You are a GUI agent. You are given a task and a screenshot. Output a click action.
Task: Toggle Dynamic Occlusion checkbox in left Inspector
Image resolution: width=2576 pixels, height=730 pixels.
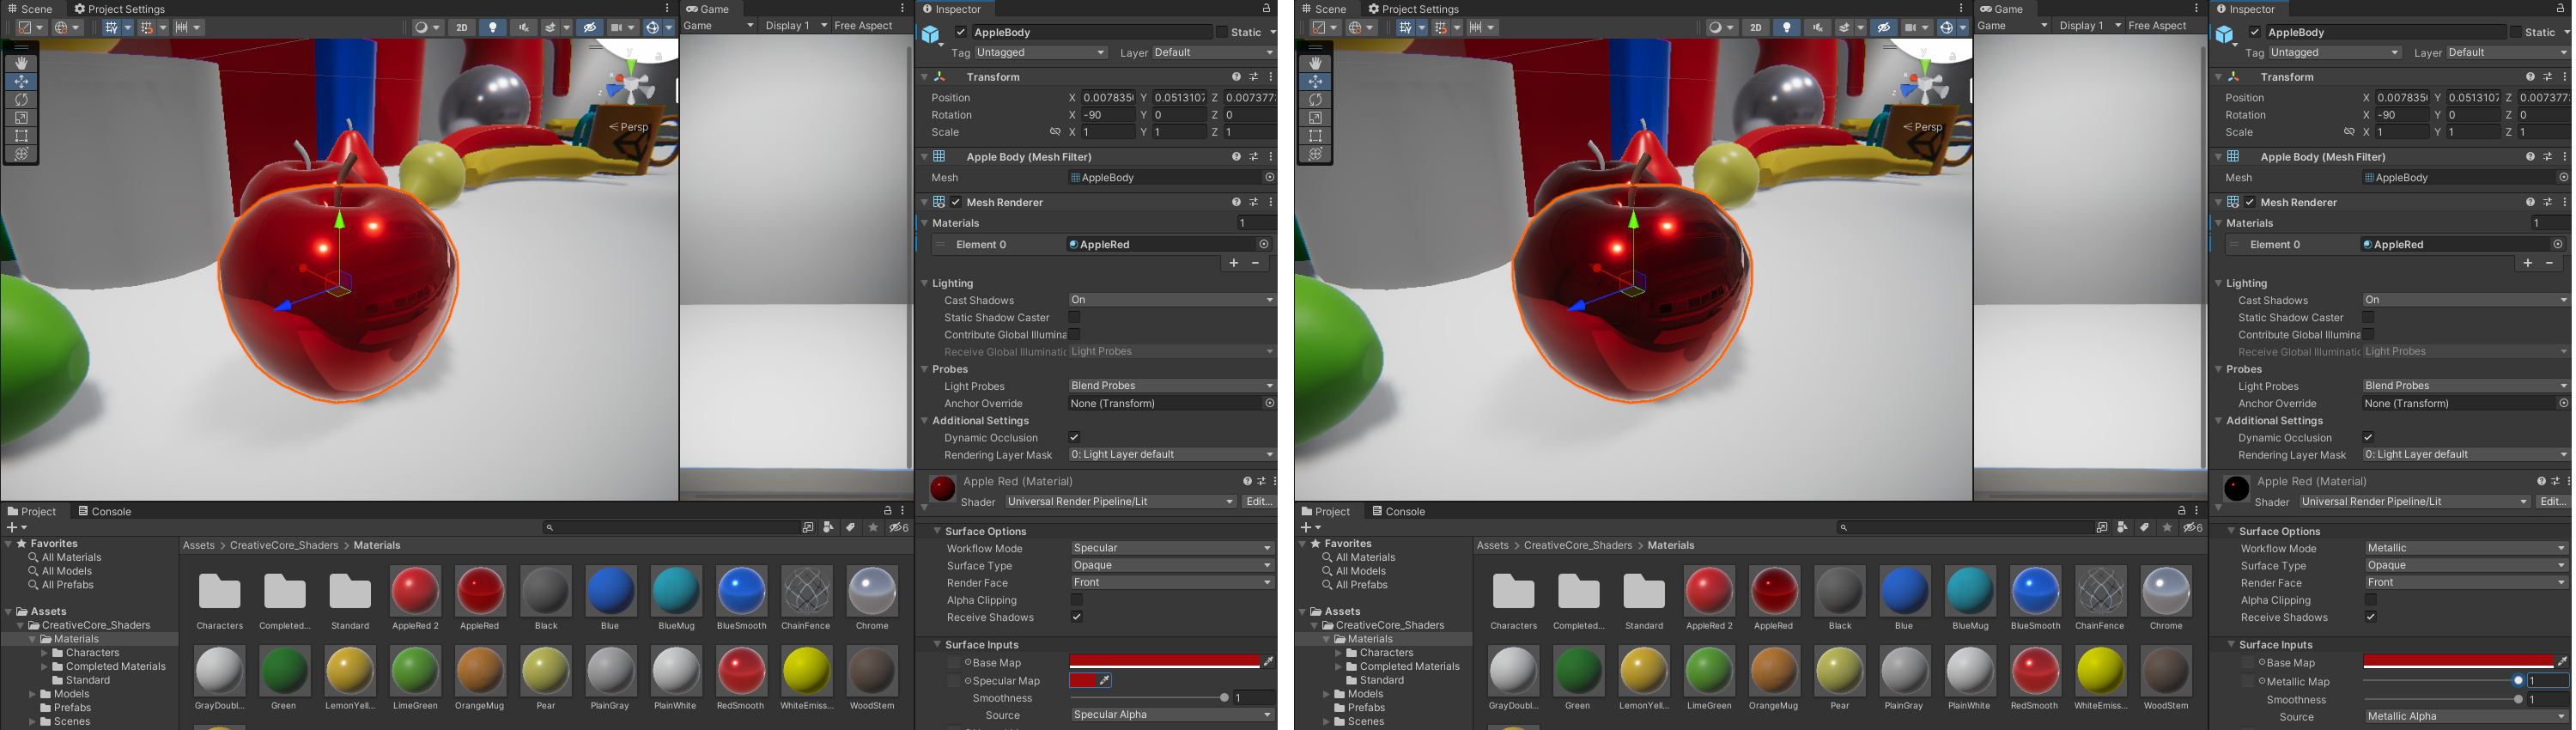1074,437
